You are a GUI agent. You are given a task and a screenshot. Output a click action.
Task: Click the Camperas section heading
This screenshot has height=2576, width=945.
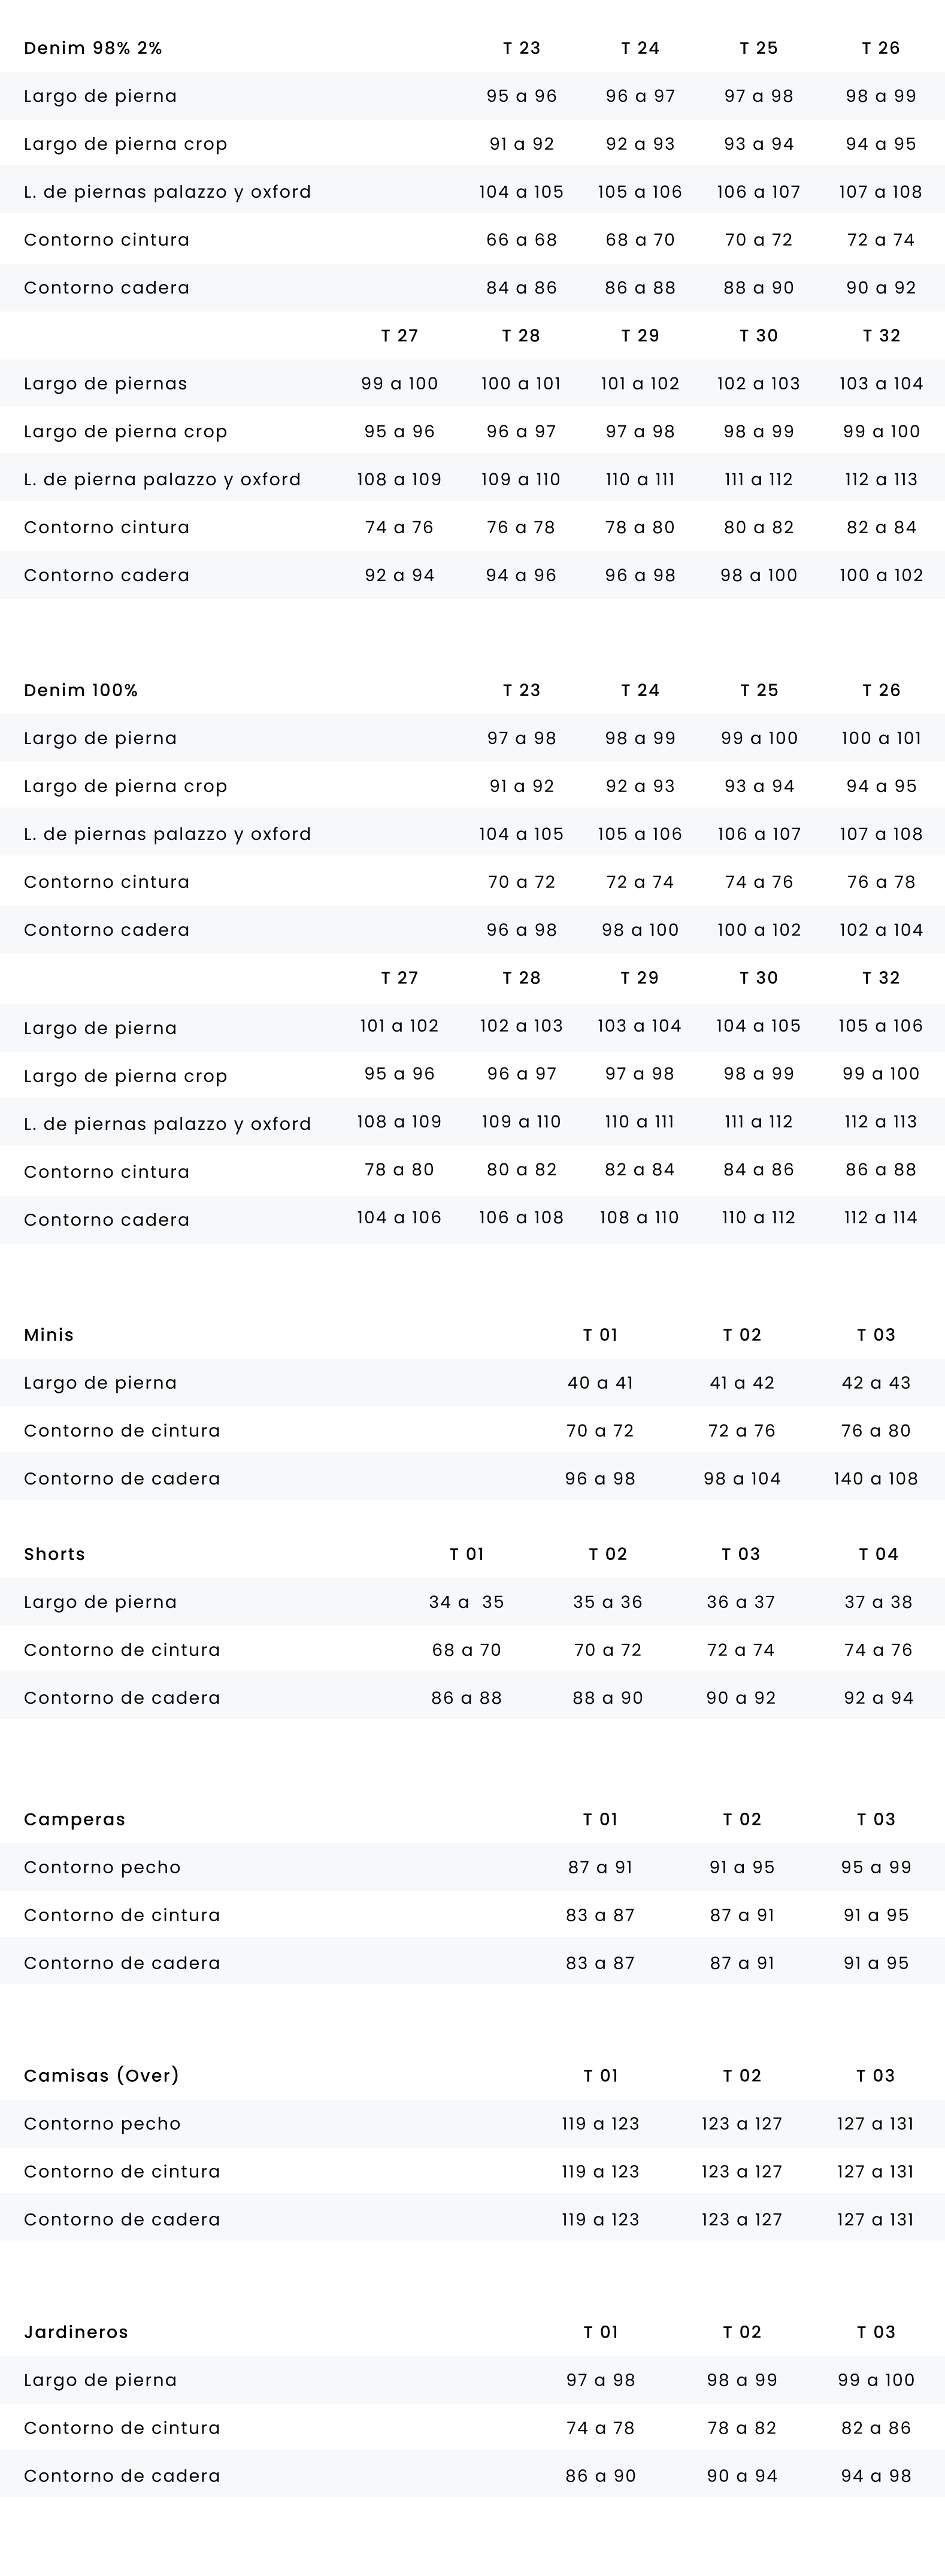pyautogui.click(x=75, y=1819)
